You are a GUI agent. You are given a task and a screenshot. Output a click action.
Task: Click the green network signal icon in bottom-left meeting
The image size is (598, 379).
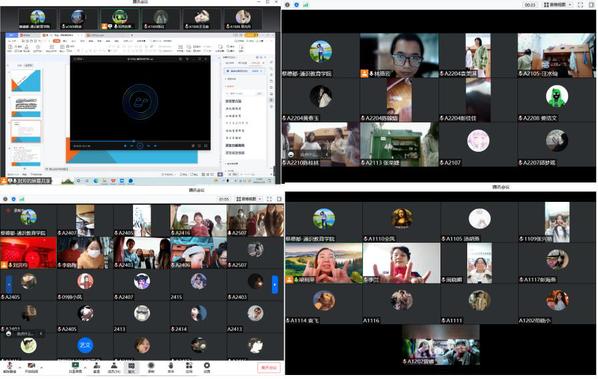[22, 199]
